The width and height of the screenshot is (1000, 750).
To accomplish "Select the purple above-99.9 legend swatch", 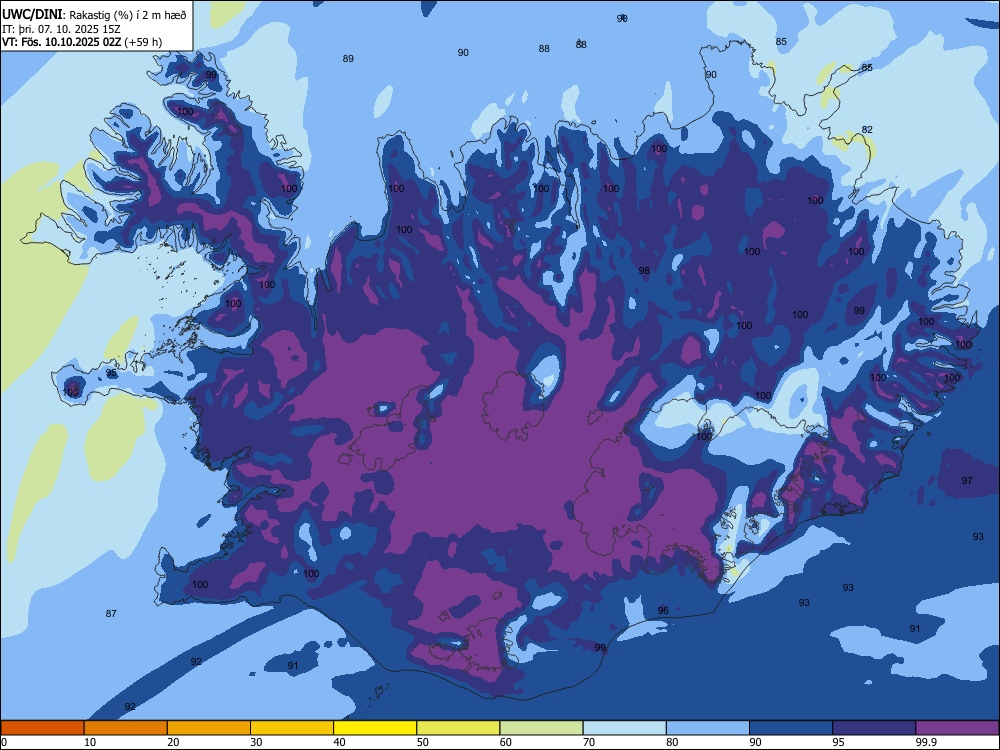I will point(957,728).
